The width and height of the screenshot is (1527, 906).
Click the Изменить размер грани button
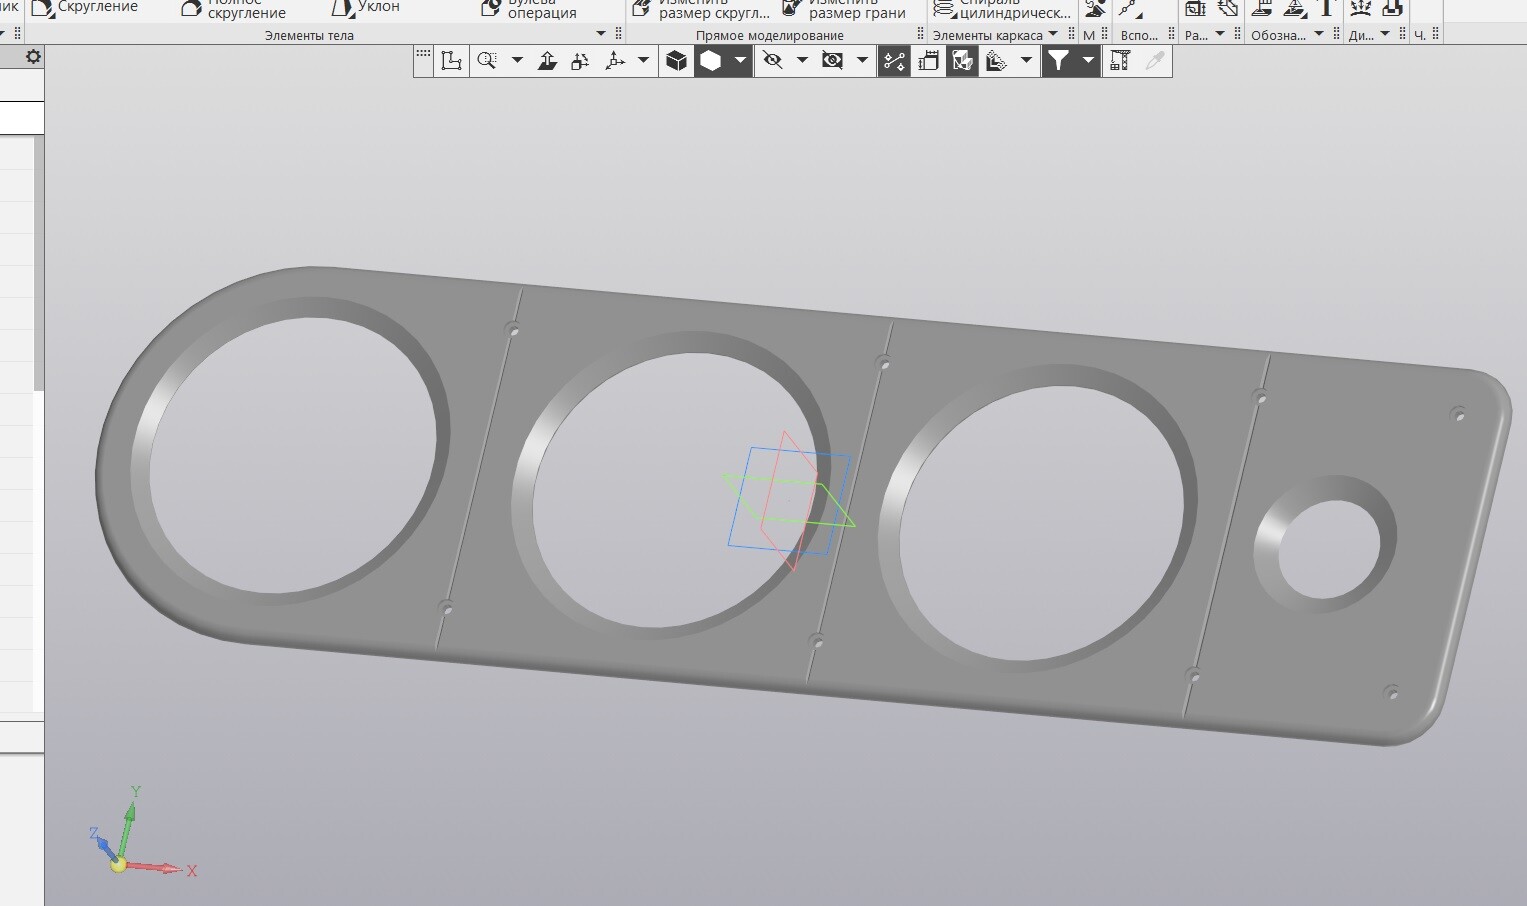[844, 10]
